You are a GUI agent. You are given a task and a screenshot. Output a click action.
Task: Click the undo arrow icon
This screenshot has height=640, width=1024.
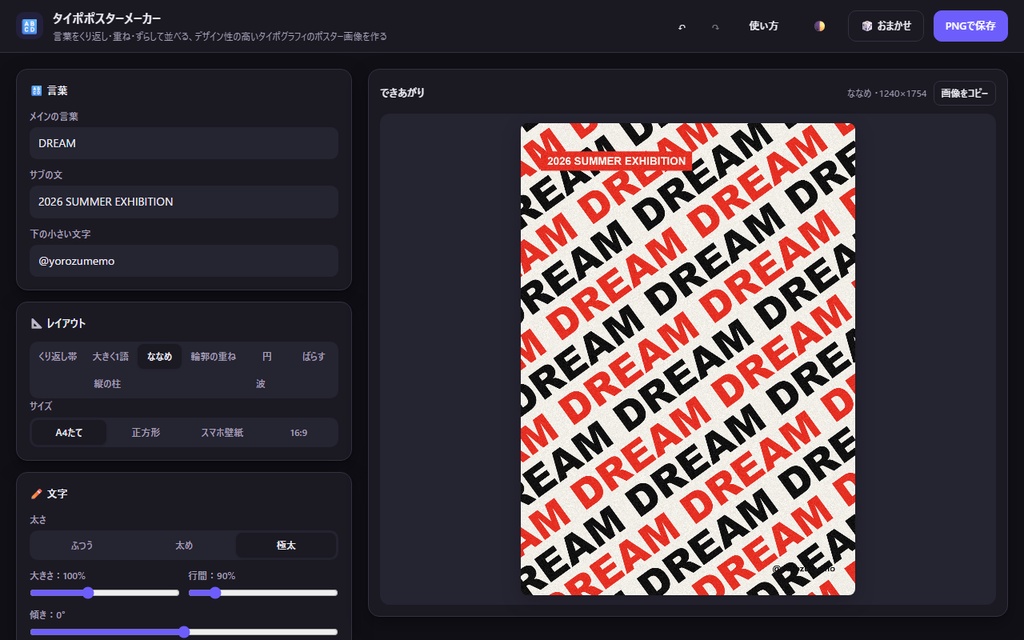682,27
